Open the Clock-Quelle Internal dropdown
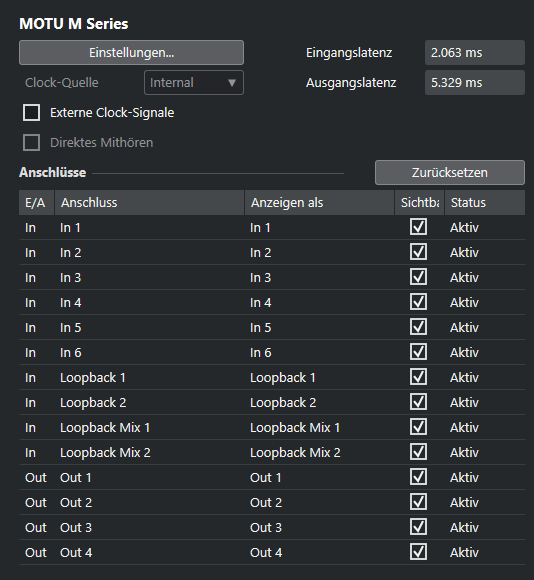The height and width of the screenshot is (580, 534). click(194, 82)
